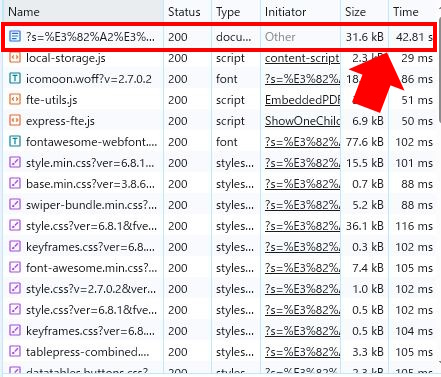This screenshot has width=441, height=377.
Task: Click the stylesheet icon beside swiper-bundle.min.css
Action: click(15, 204)
